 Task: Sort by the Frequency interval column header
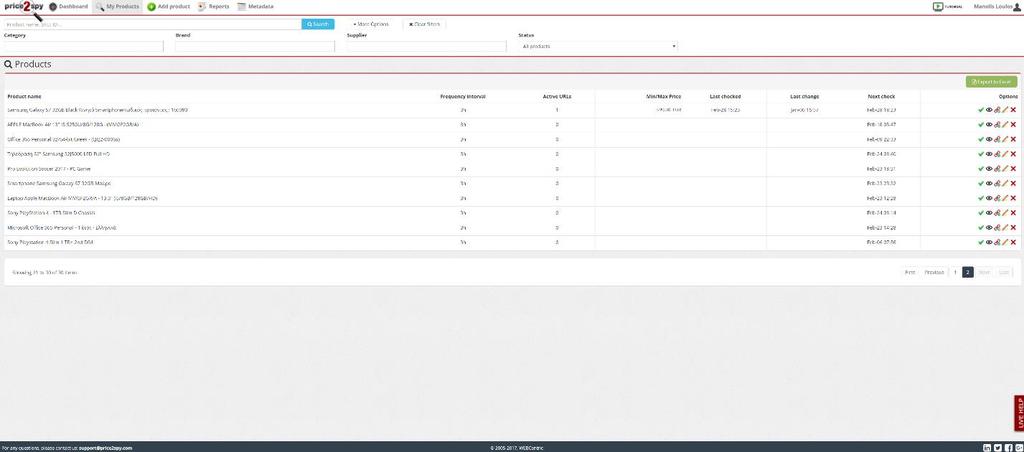(x=462, y=96)
